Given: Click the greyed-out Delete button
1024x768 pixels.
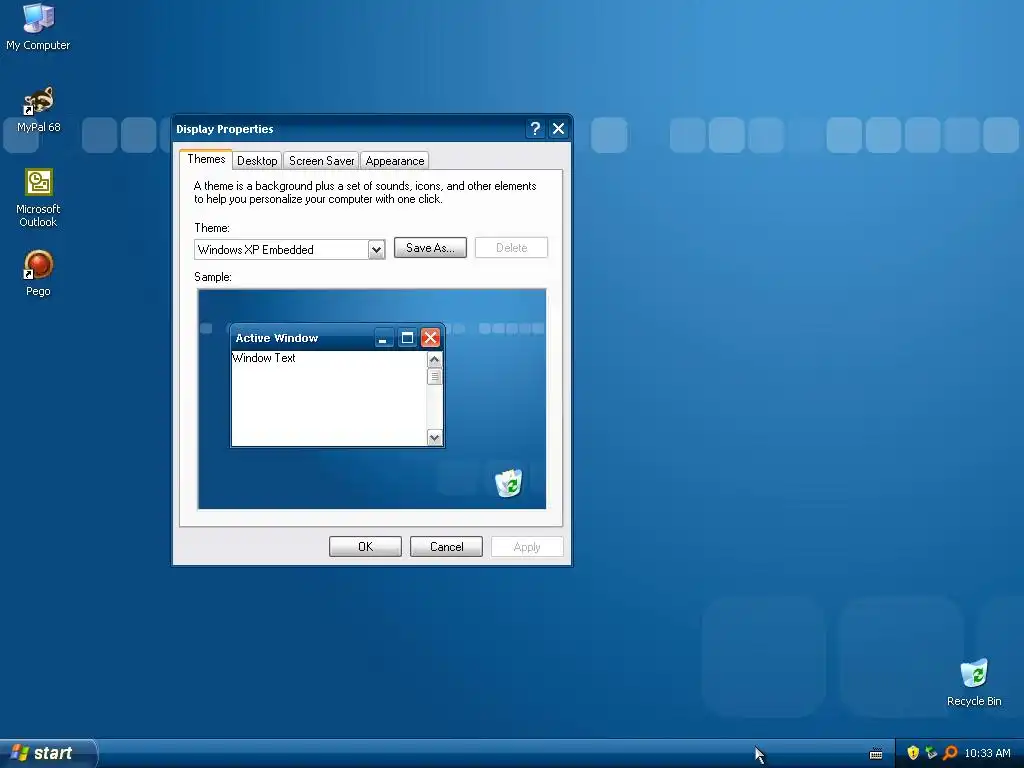Looking at the screenshot, I should tap(511, 248).
